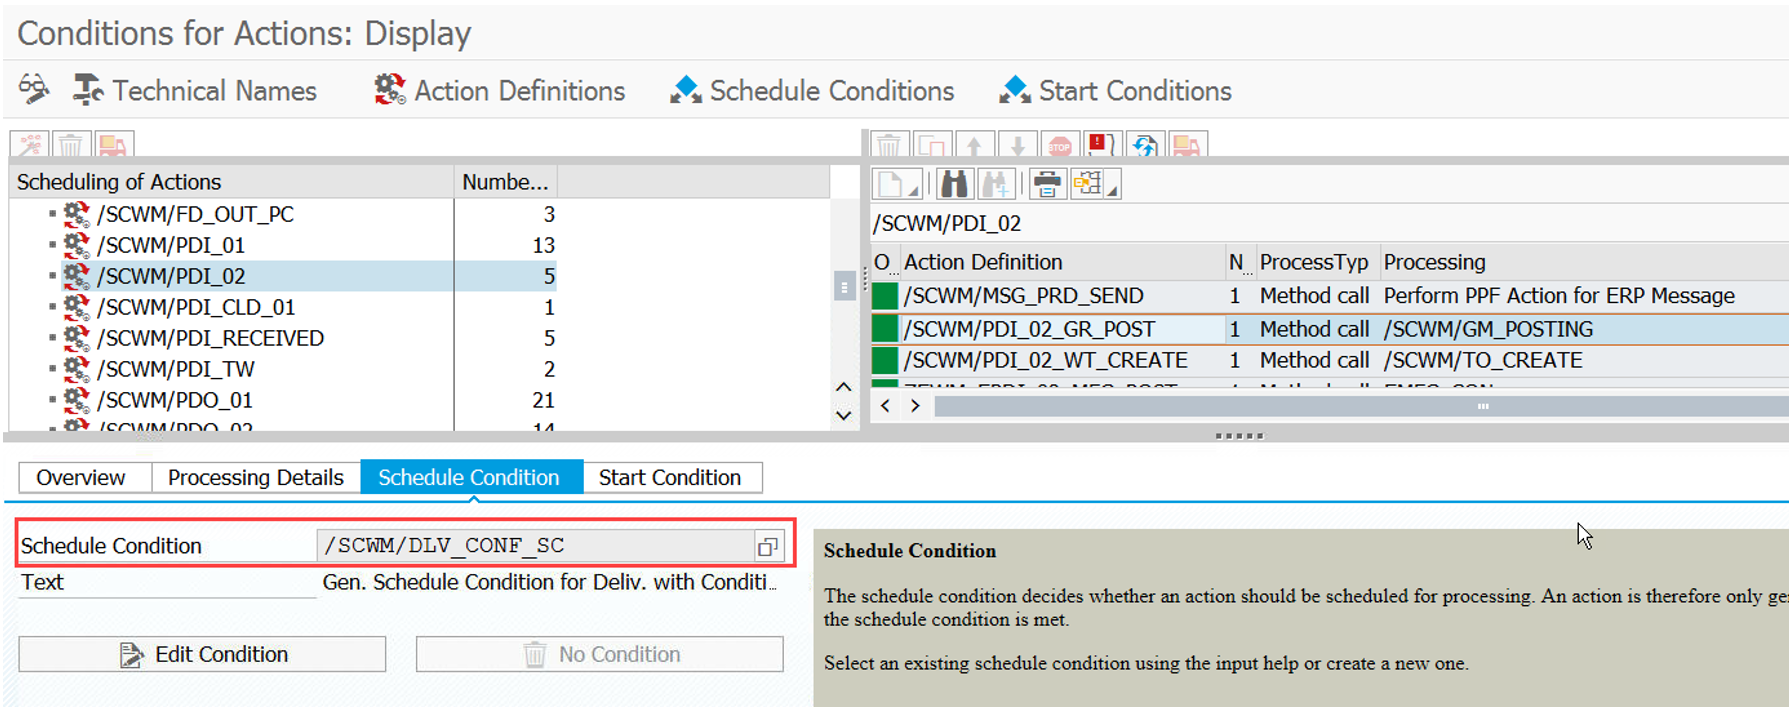
Task: Click the STOP sign deactivate icon
Action: click(x=1060, y=145)
